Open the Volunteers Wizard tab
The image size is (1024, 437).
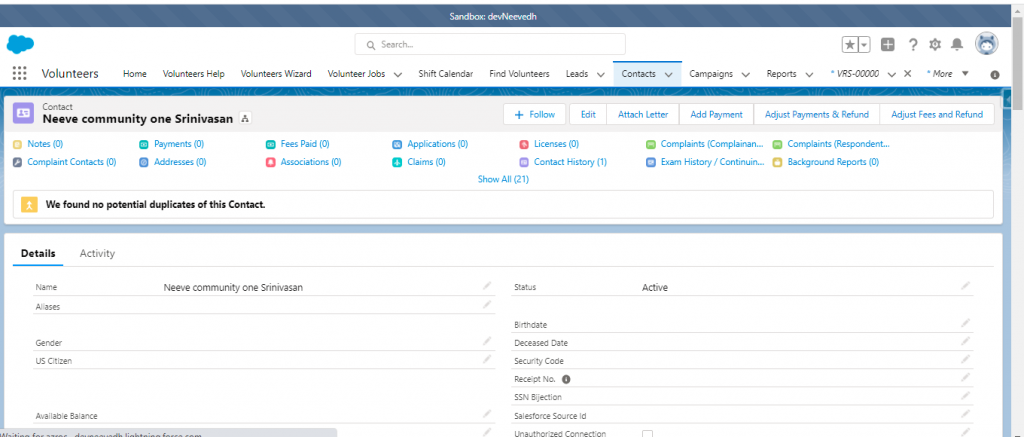click(x=276, y=74)
